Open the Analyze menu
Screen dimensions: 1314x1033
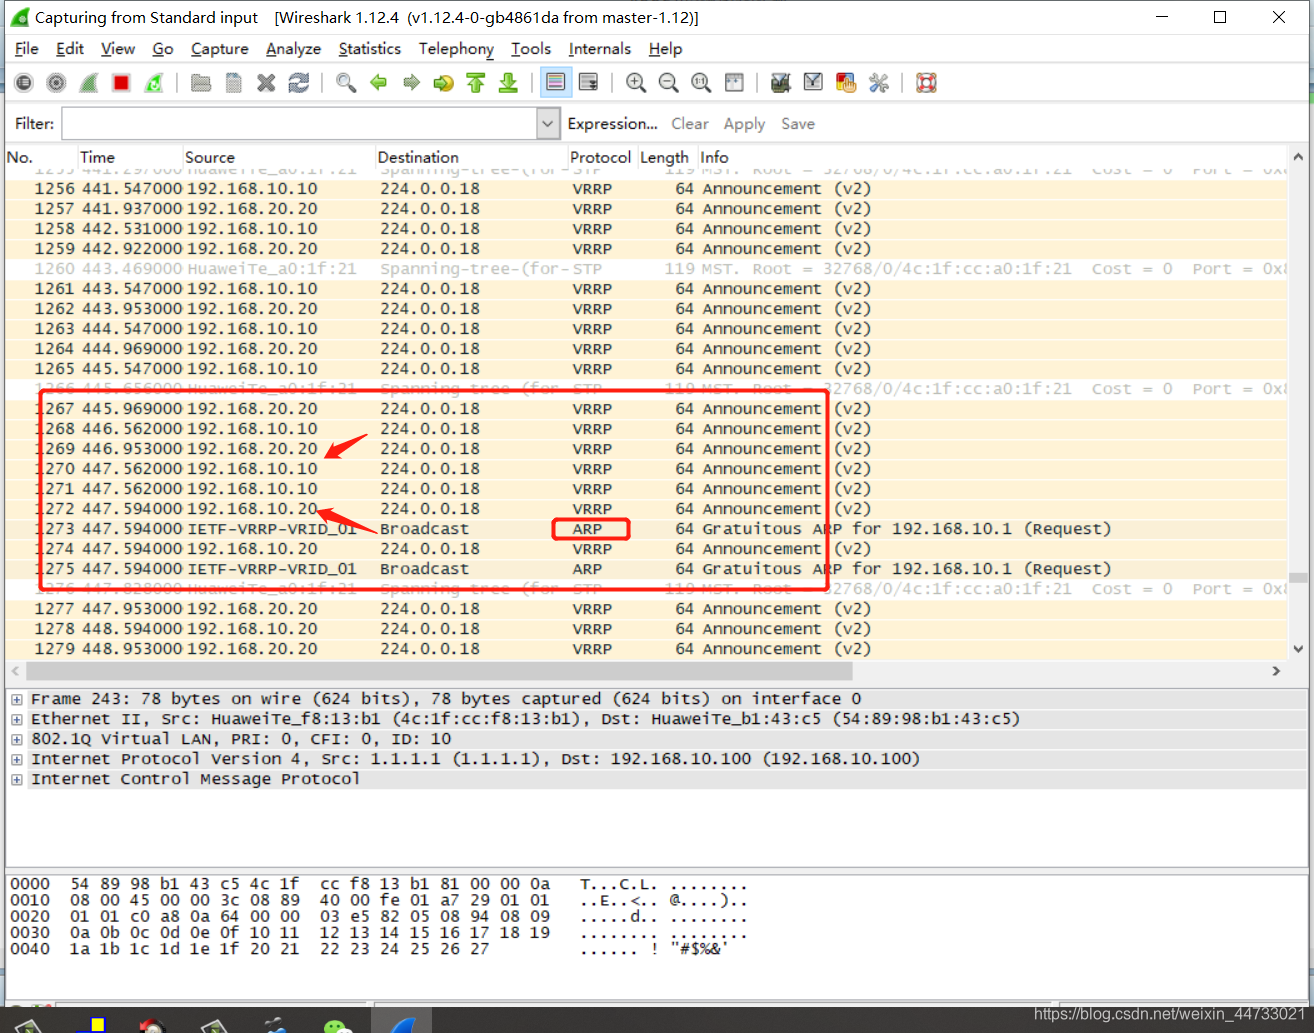coord(293,49)
